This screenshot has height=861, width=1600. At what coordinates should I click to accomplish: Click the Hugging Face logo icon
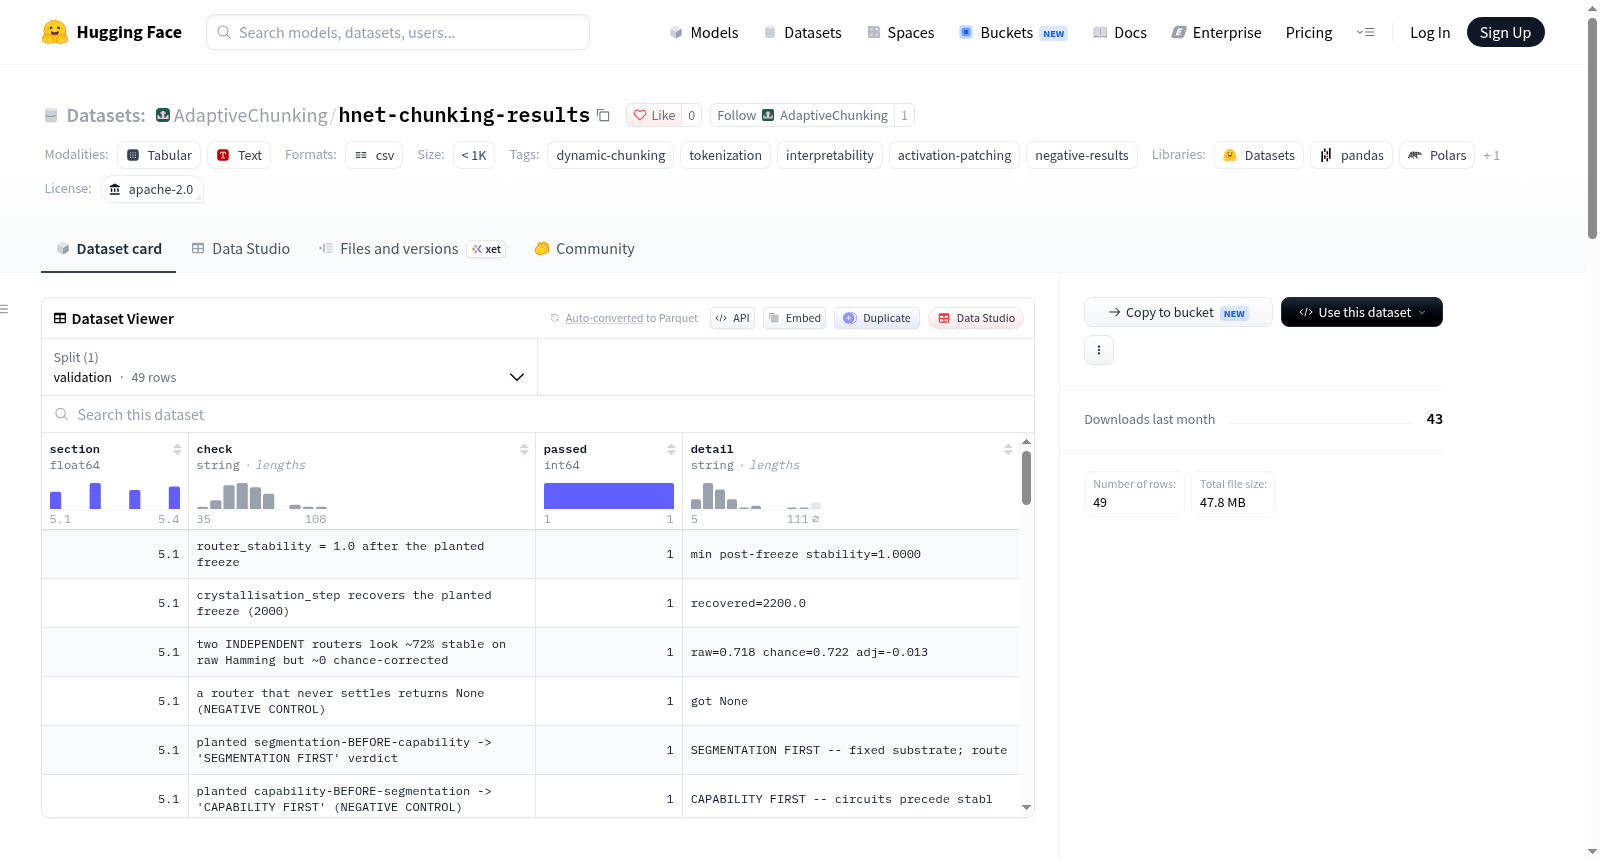coord(55,32)
